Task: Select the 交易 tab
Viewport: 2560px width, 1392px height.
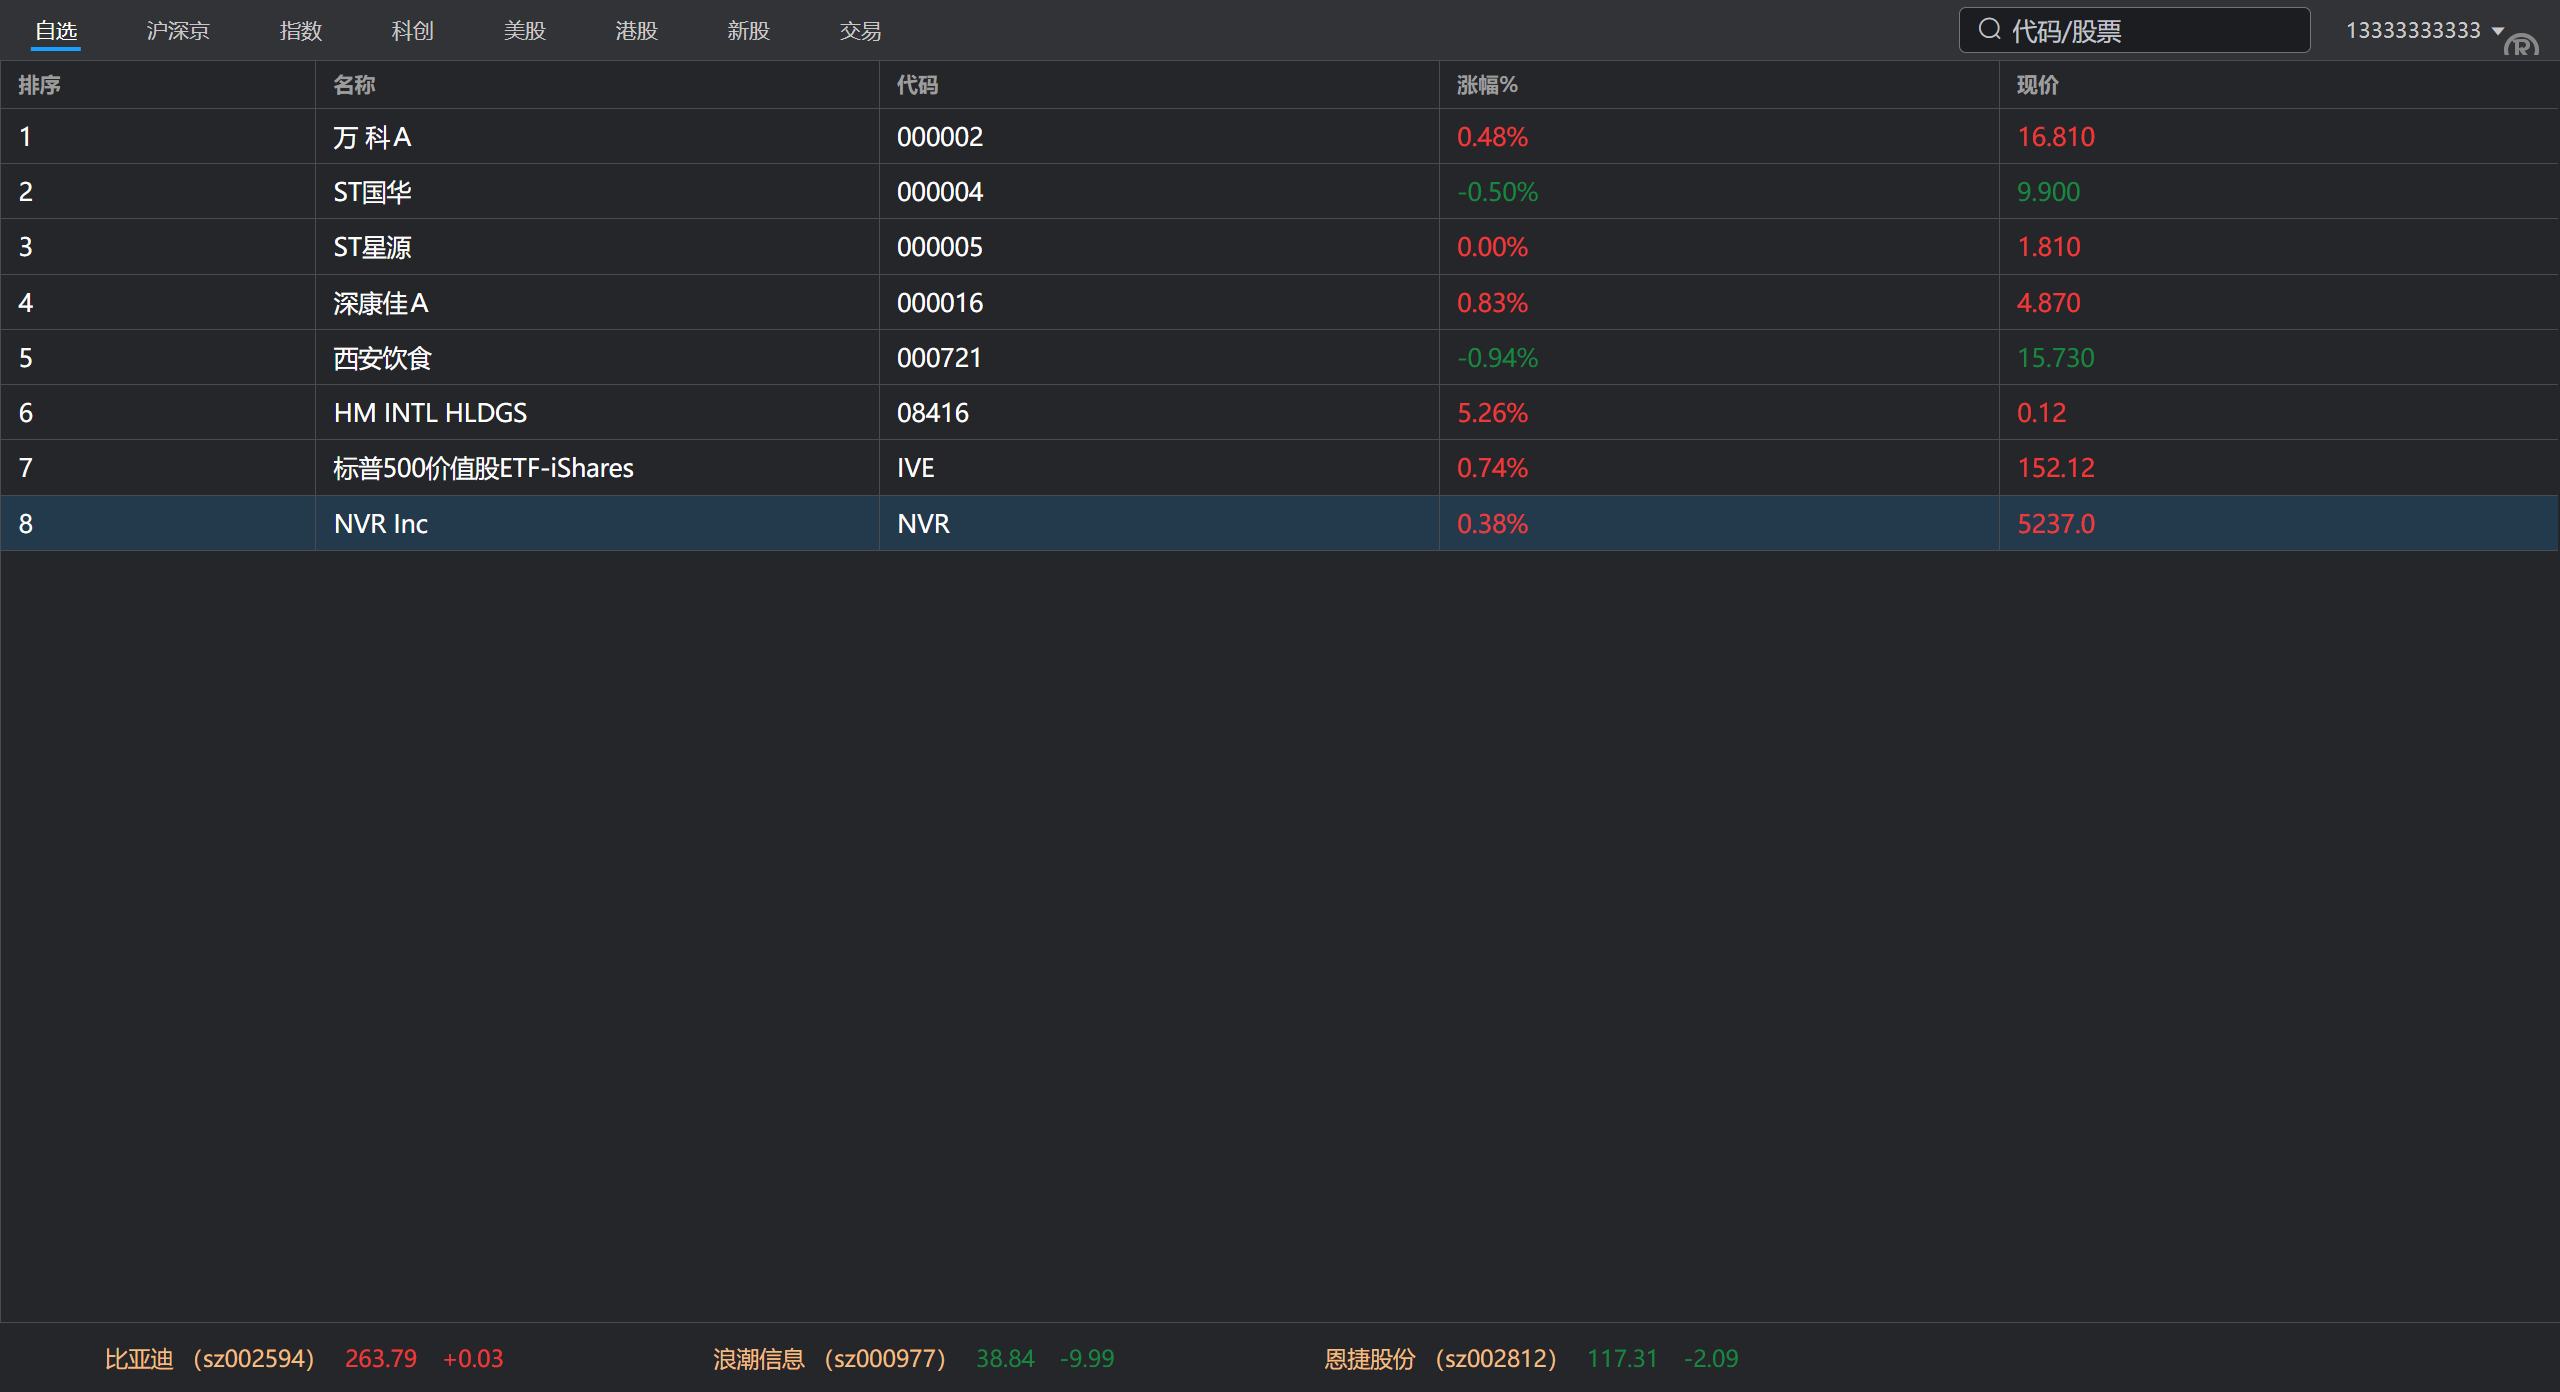Action: [x=861, y=31]
